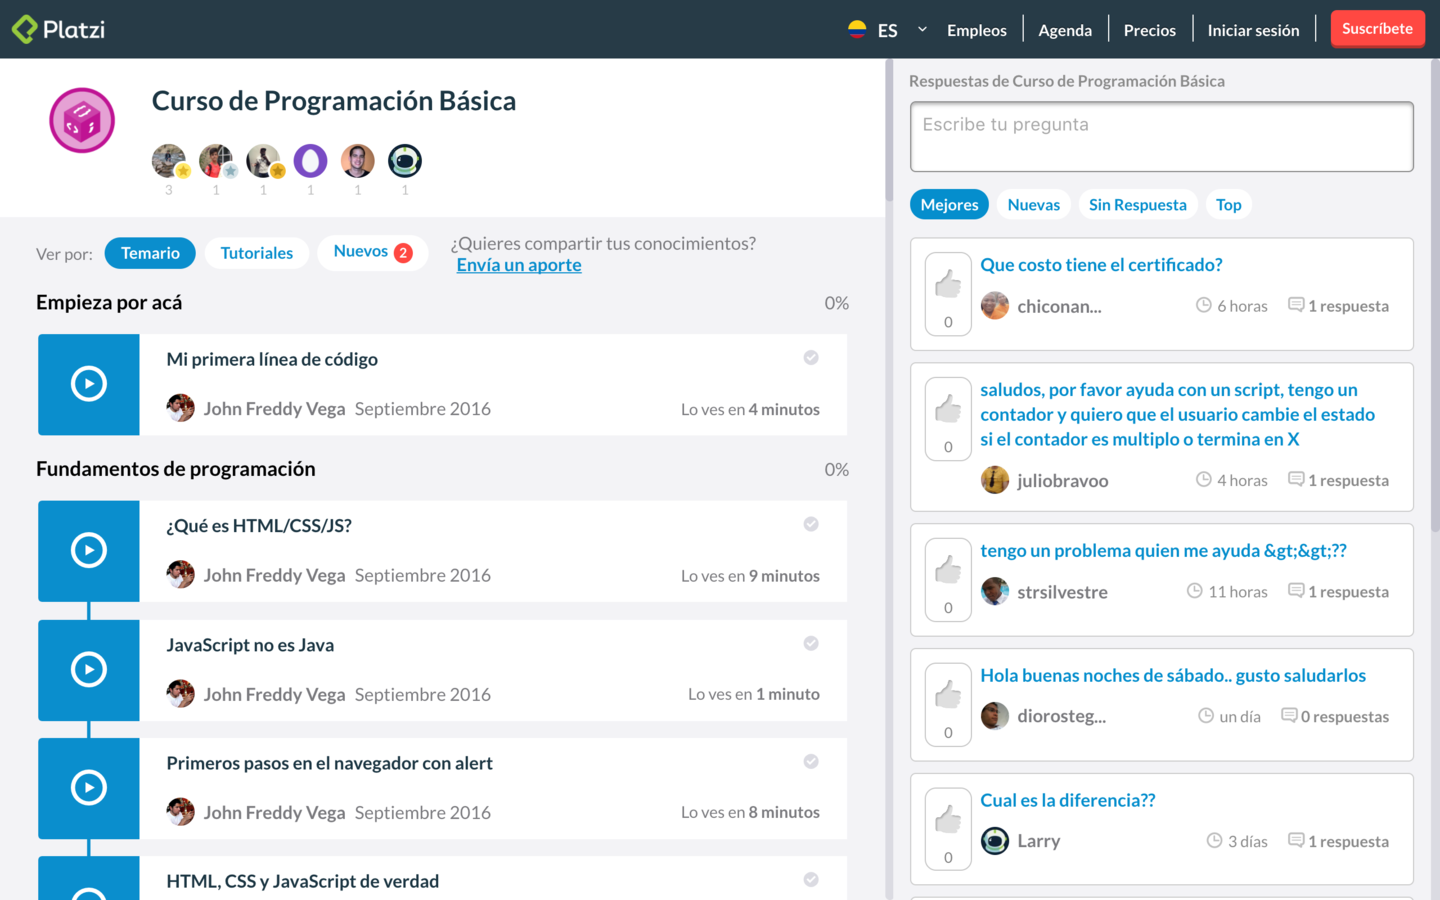View the fifth contributor face avatar
This screenshot has width=1440, height=900.
point(358,160)
